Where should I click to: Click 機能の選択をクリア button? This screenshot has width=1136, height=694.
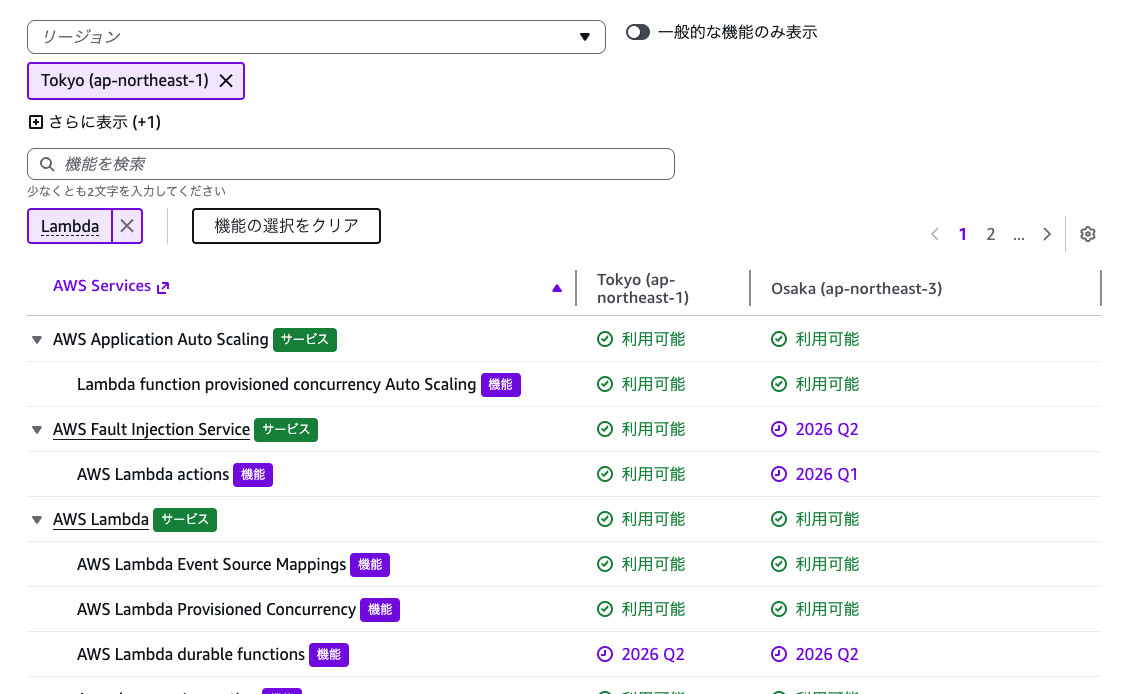[286, 226]
